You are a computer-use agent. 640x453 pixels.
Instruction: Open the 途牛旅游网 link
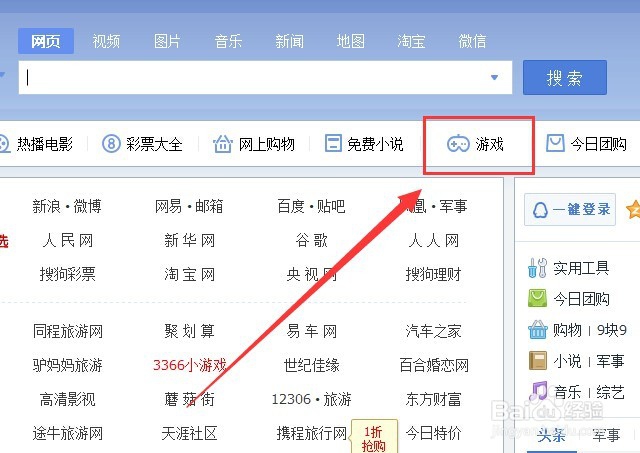click(x=68, y=433)
